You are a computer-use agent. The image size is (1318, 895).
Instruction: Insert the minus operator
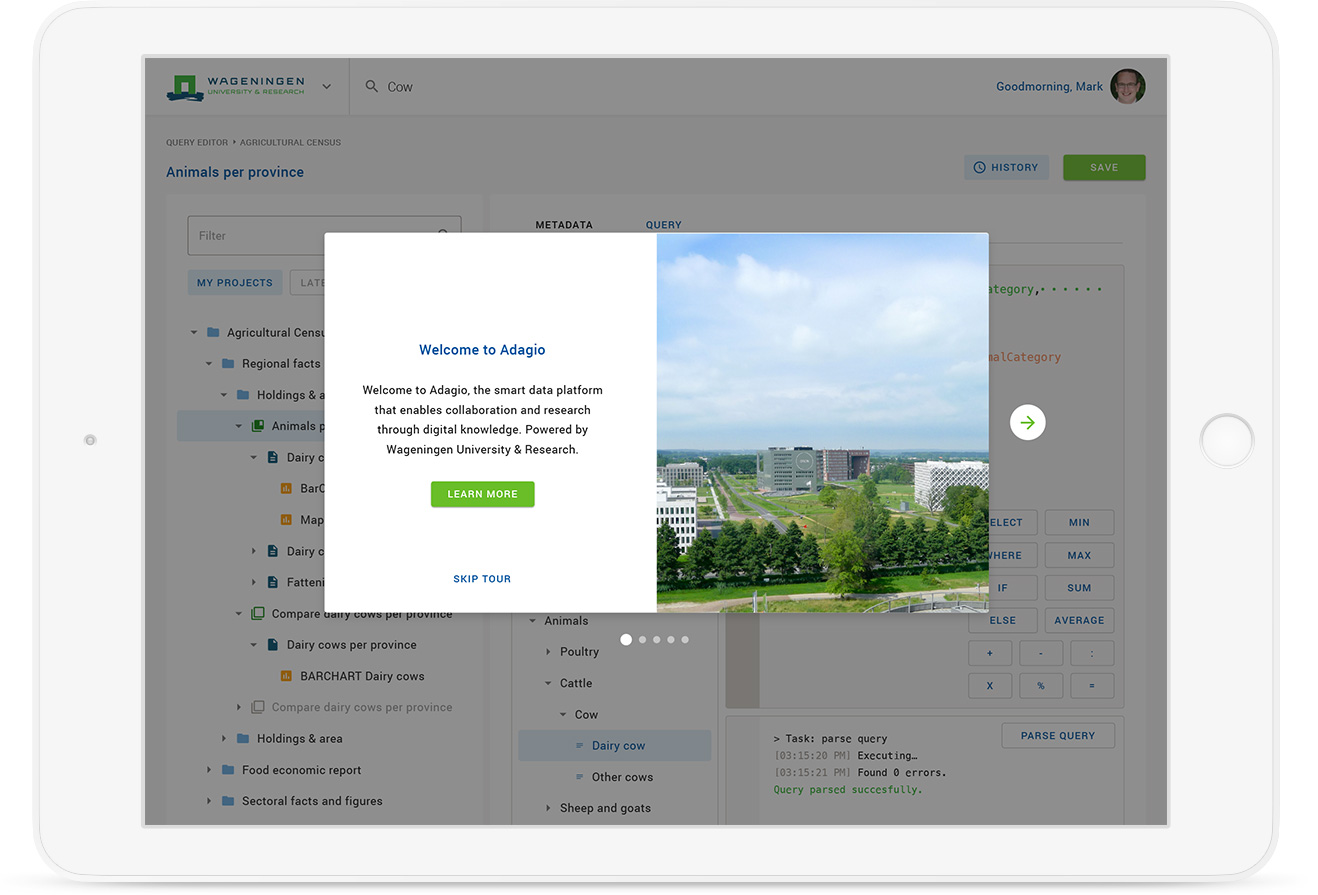pos(1041,653)
